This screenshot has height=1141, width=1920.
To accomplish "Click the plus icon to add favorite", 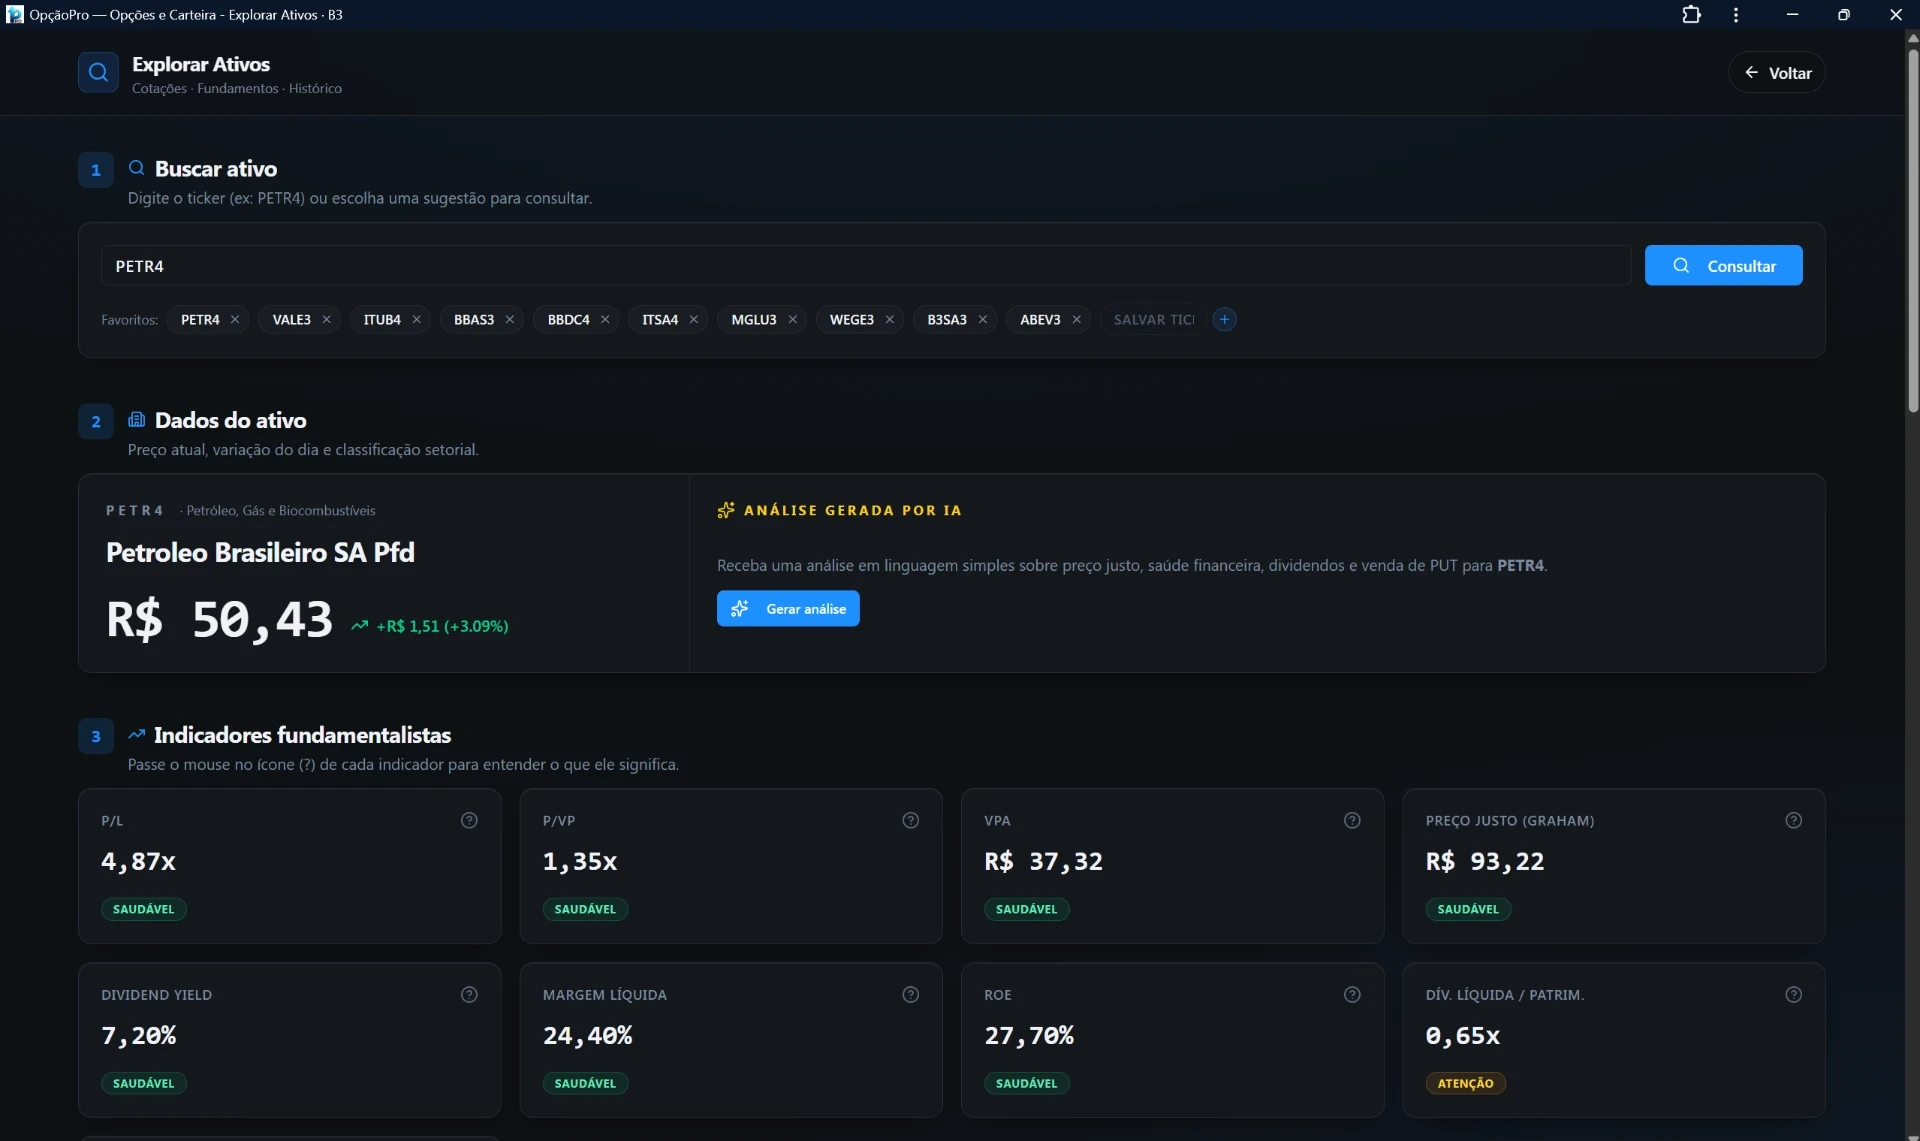I will pos(1224,320).
